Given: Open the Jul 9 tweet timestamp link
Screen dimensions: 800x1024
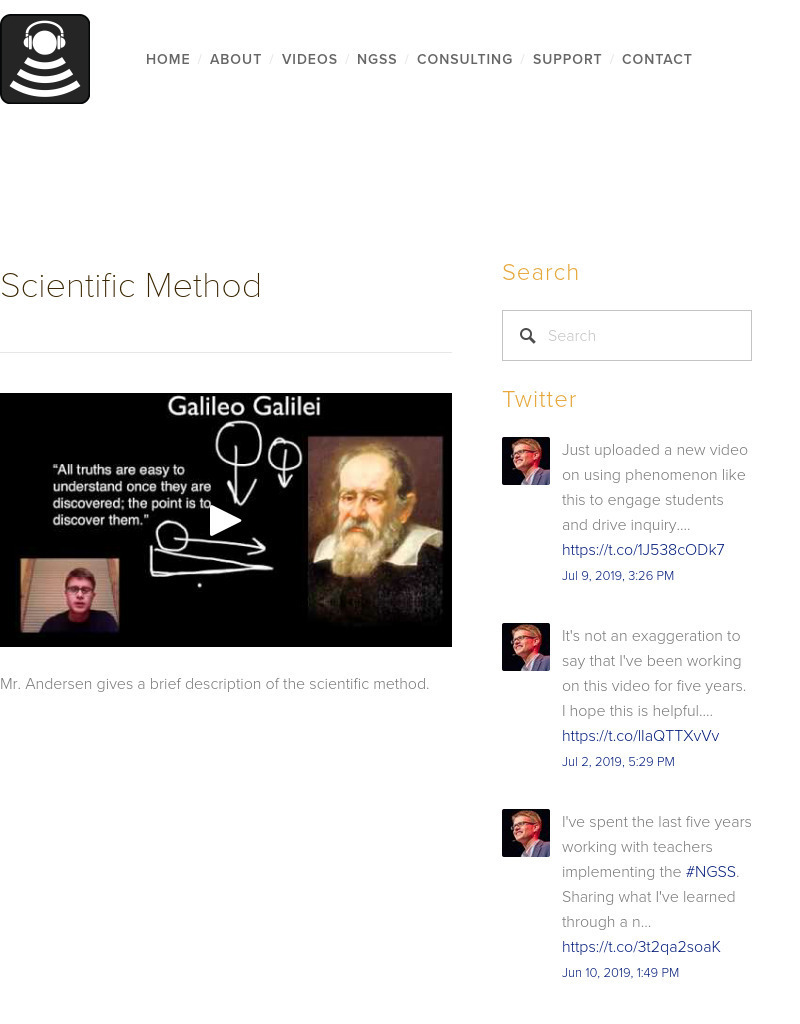Looking at the screenshot, I should click(x=618, y=576).
